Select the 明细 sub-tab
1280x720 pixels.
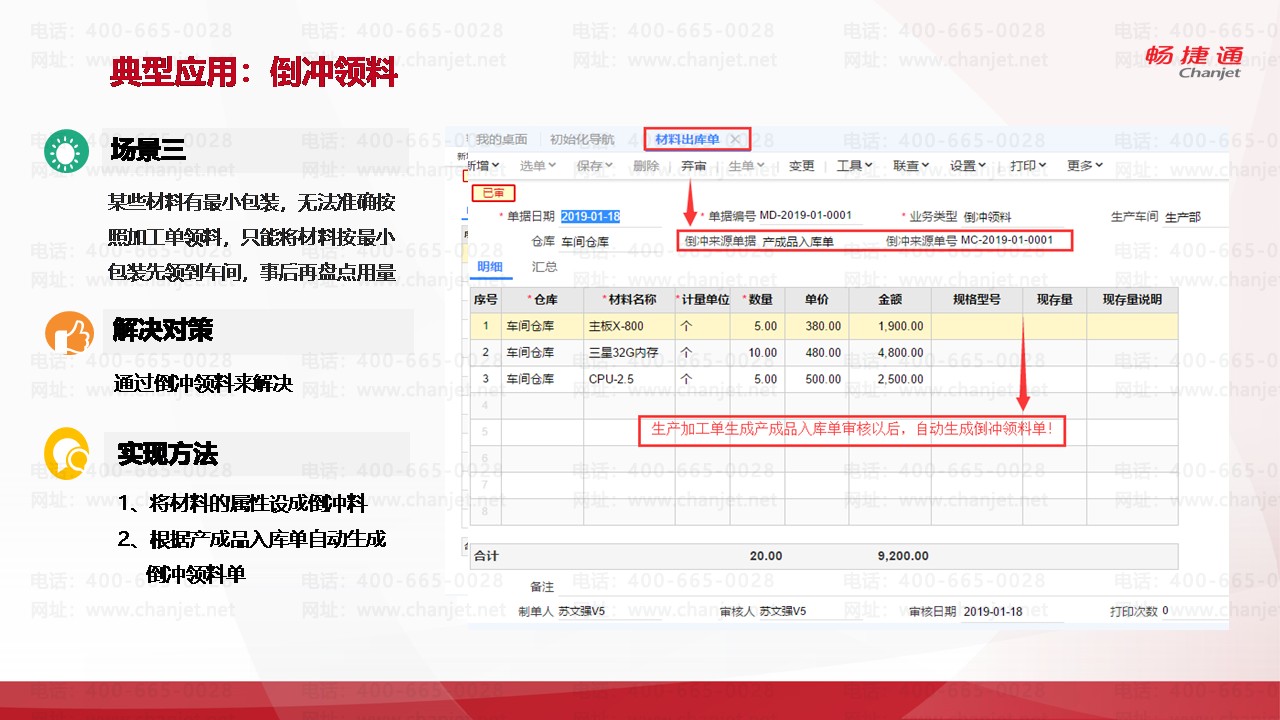click(490, 267)
